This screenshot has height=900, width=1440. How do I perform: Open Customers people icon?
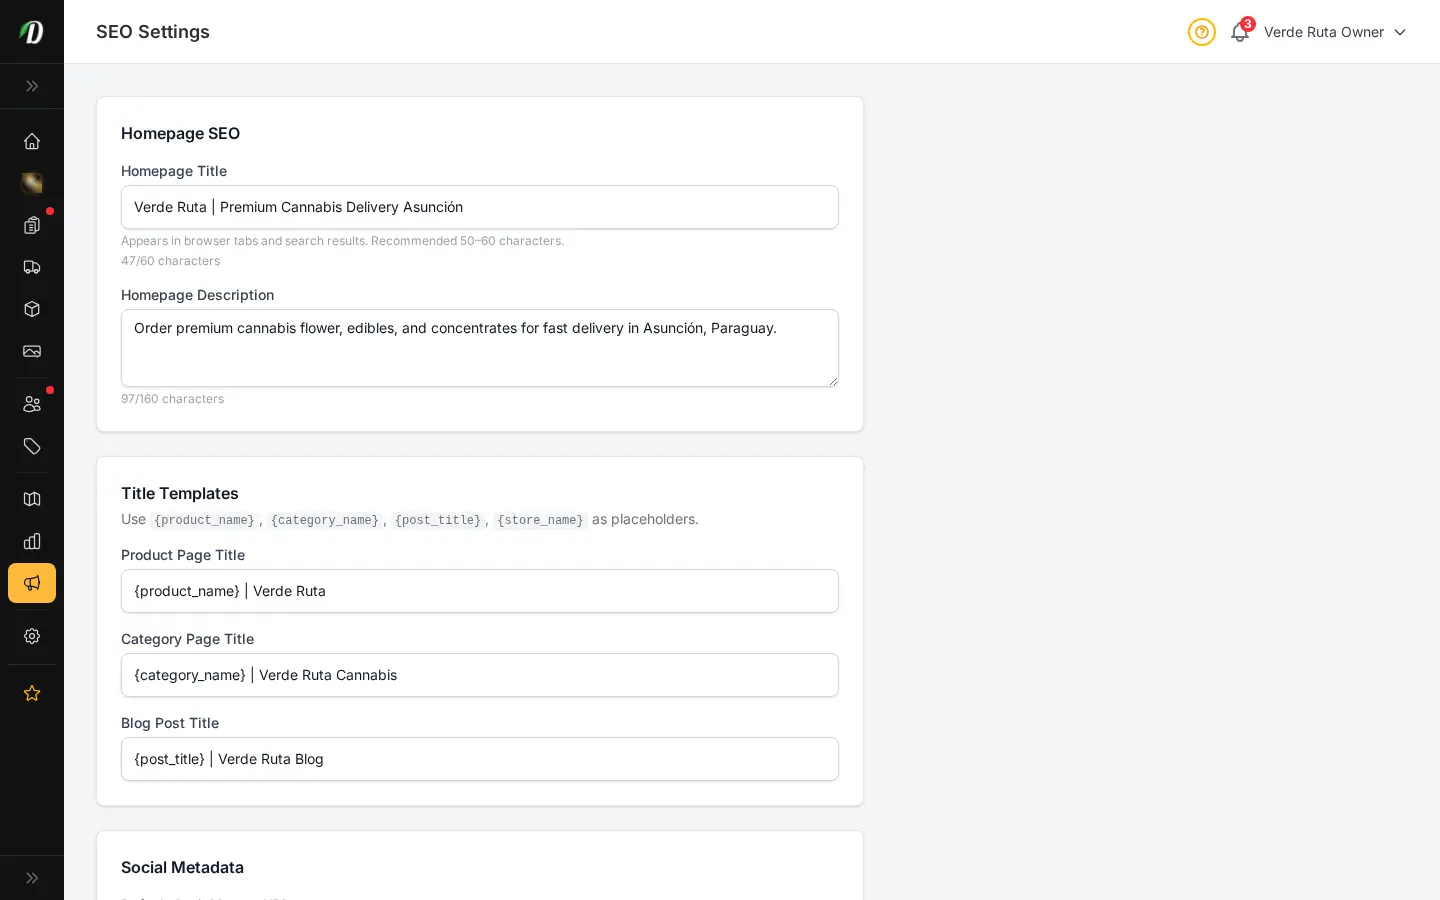tap(32, 404)
